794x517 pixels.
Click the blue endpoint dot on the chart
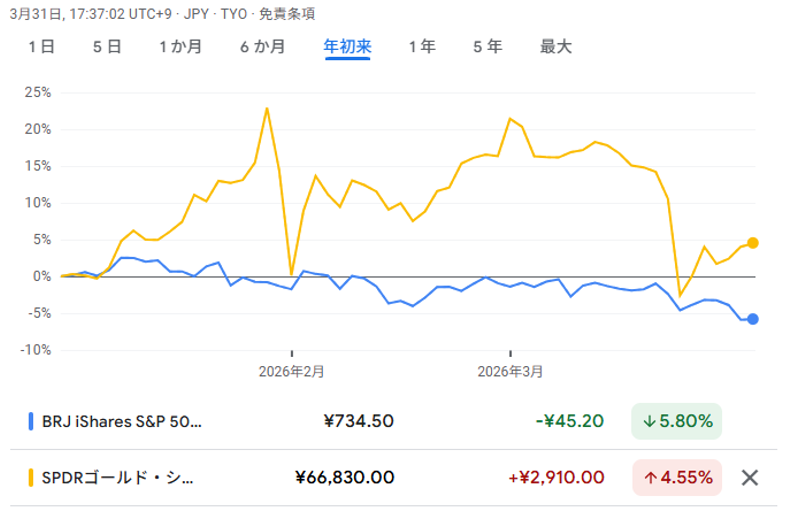(752, 319)
